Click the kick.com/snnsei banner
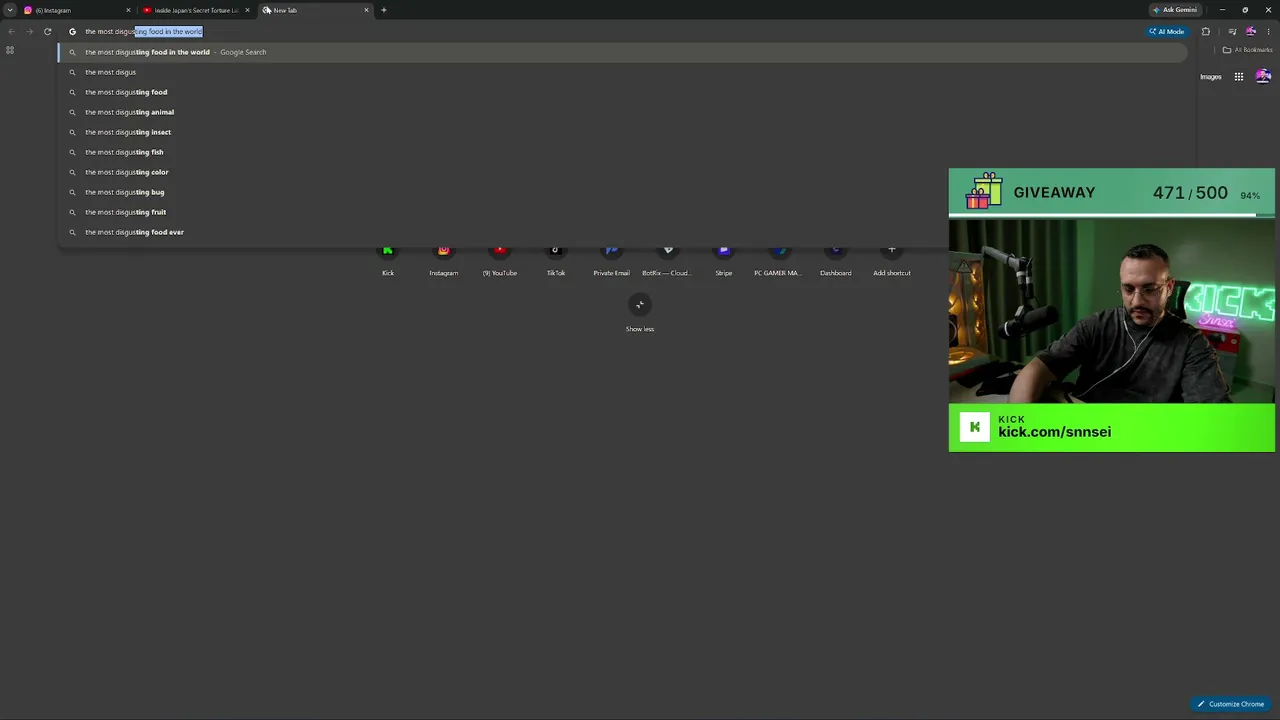Viewport: 1280px width, 720px height. pos(1112,428)
